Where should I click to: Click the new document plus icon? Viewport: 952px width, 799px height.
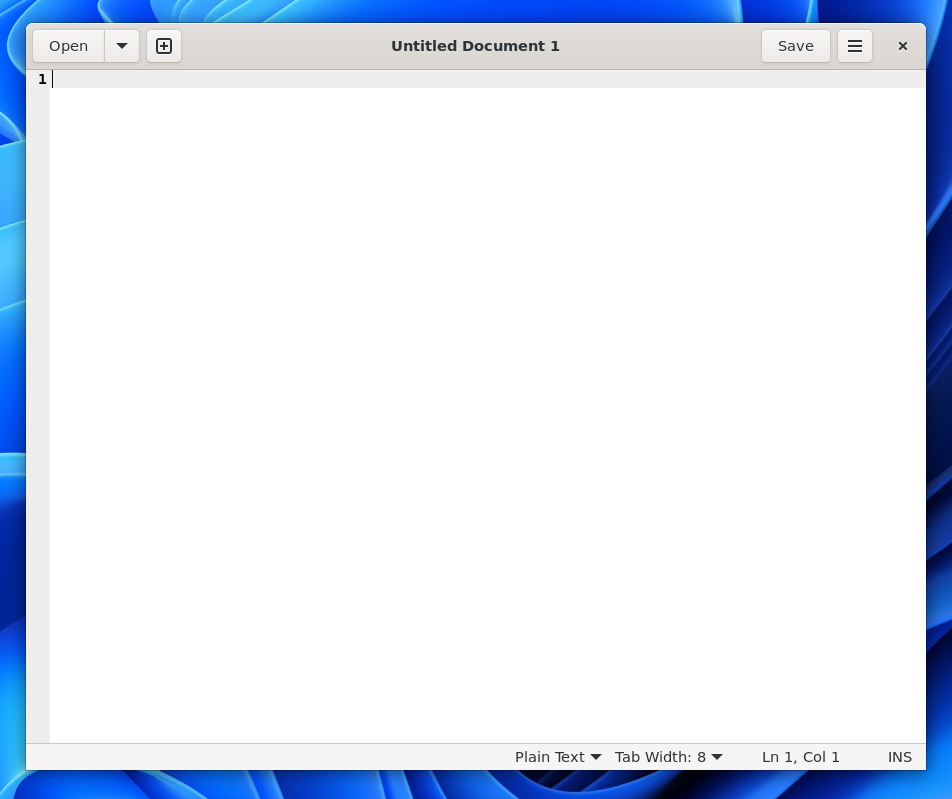(x=164, y=46)
